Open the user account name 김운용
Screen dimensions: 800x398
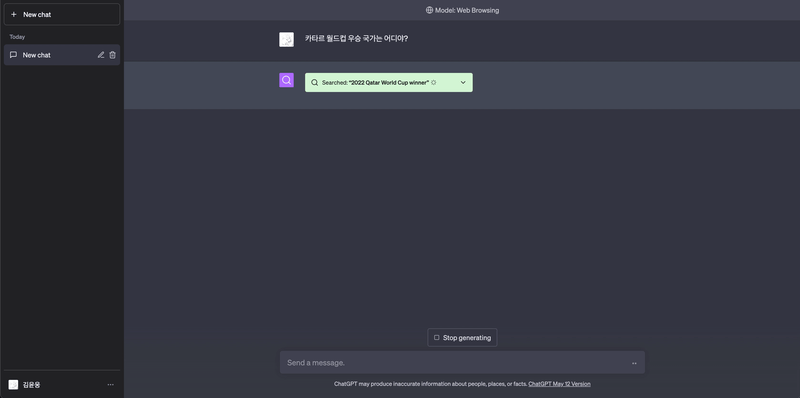[32, 385]
